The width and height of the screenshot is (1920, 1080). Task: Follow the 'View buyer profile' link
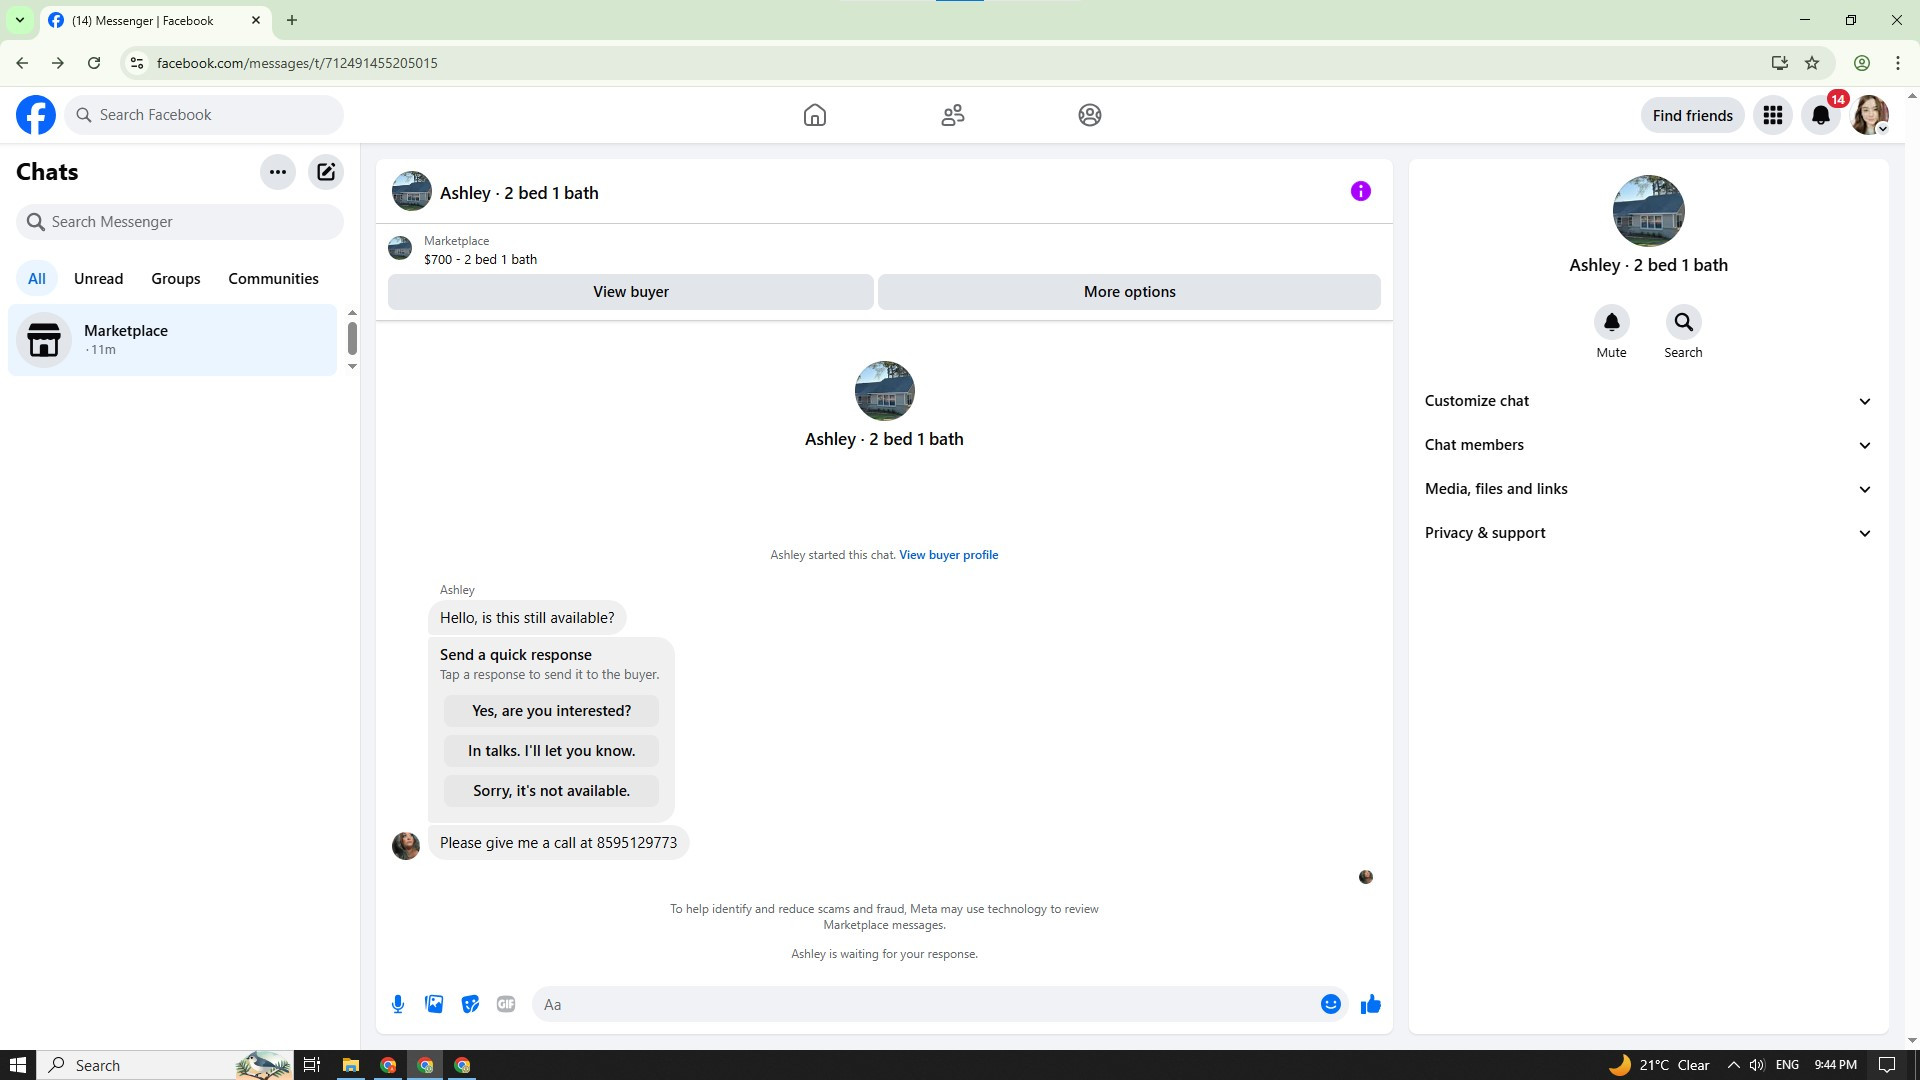(x=948, y=555)
